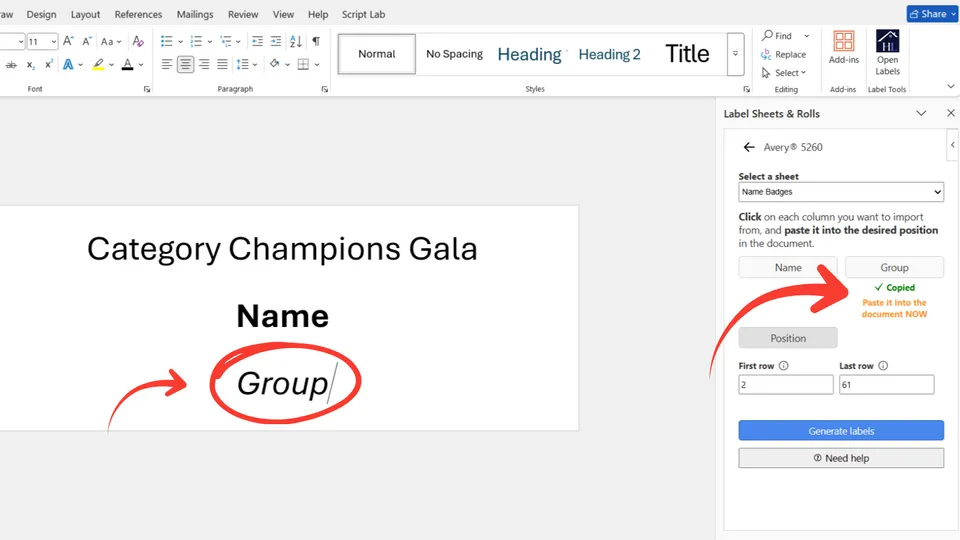This screenshot has height=540, width=960.
Task: Increase paragraph indent
Action: click(276, 41)
